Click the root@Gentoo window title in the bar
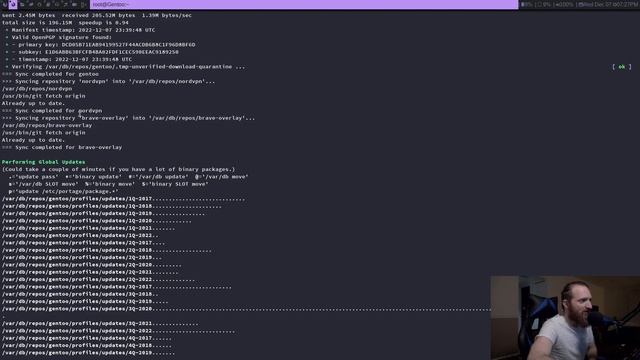The image size is (640, 360). 111,4
